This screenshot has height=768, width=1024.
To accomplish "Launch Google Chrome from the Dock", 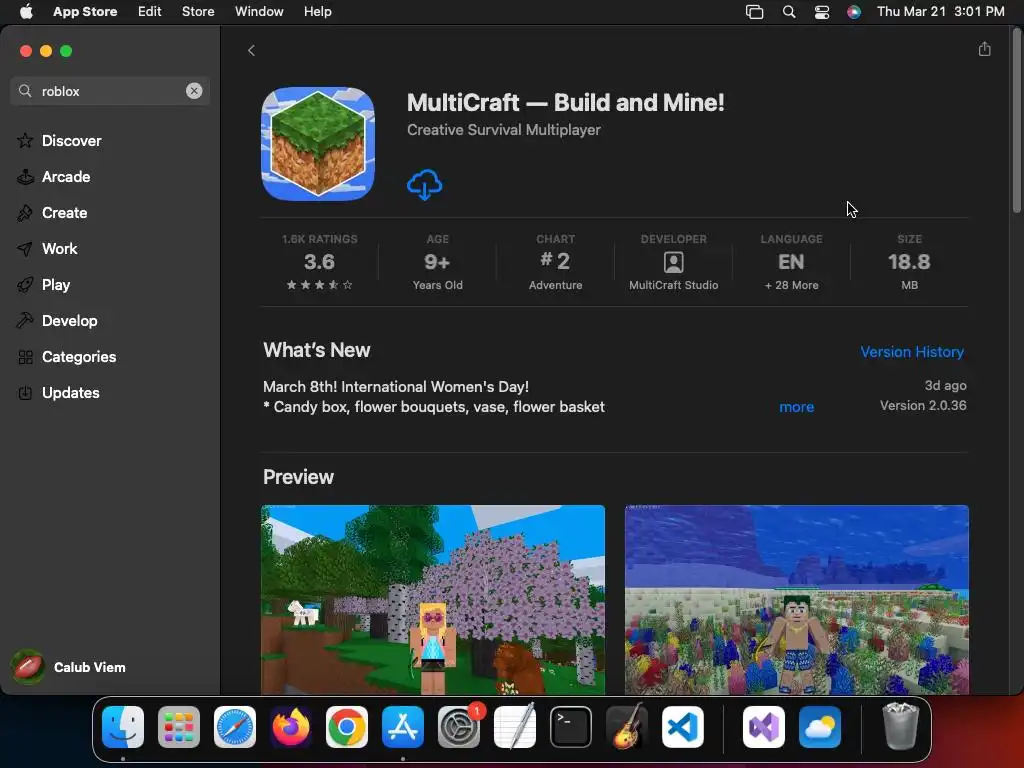I will 347,726.
